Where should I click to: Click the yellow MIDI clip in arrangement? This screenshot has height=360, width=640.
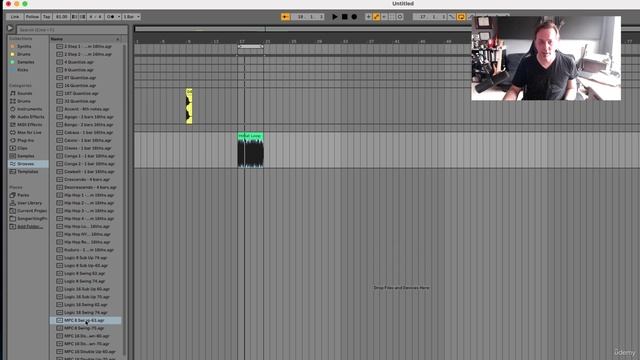coord(189,106)
